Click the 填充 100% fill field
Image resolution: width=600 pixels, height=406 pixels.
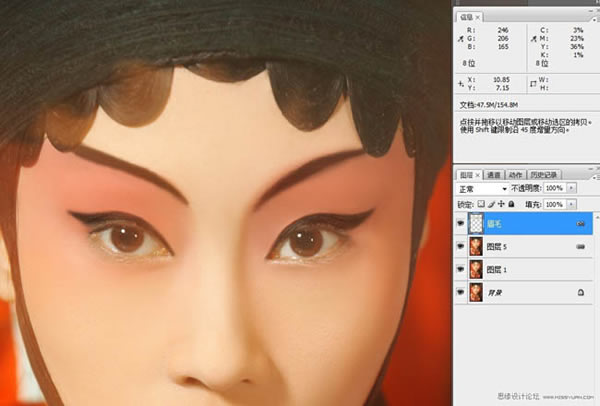(x=555, y=204)
